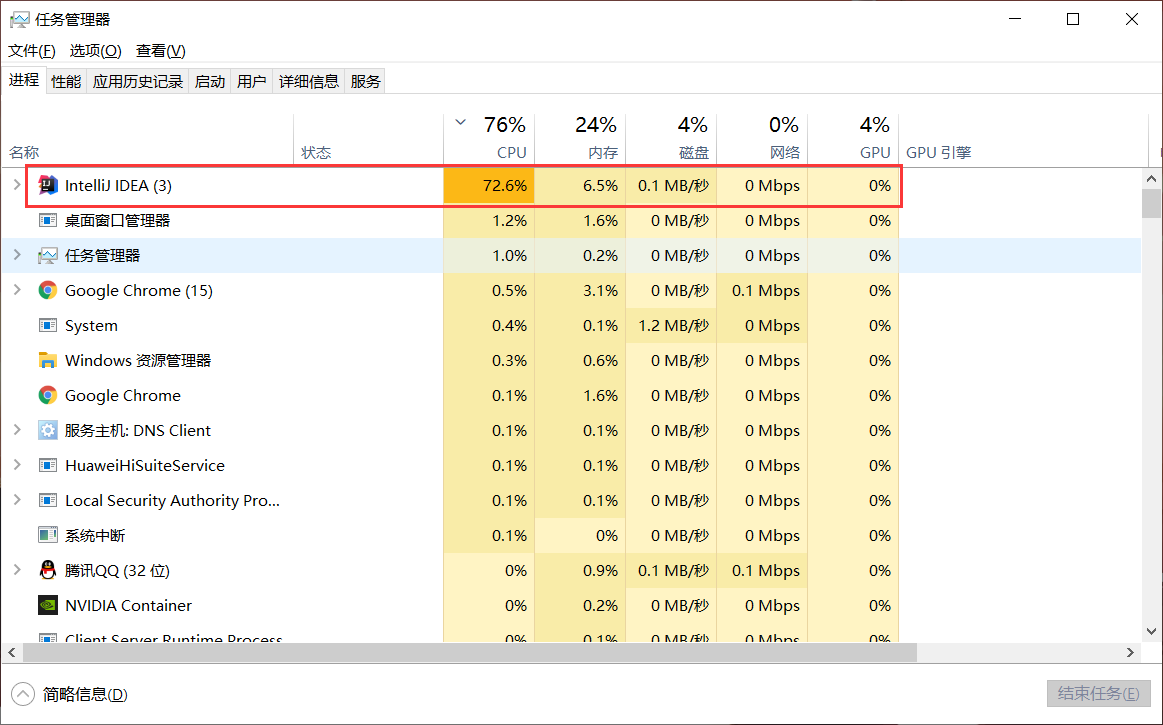Screen dimensions: 1163x725
Task: Select the NVIDIA Container row name
Action: [128, 606]
